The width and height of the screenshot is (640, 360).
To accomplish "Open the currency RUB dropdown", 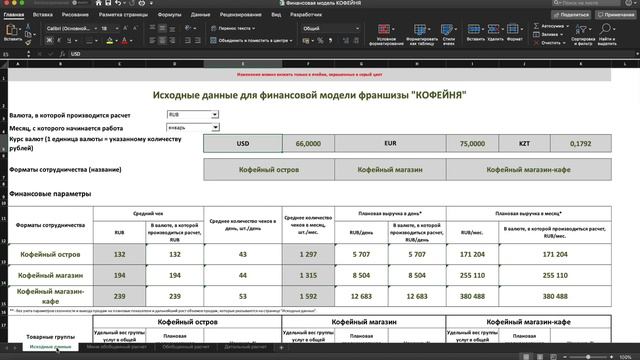I will [x=215, y=115].
